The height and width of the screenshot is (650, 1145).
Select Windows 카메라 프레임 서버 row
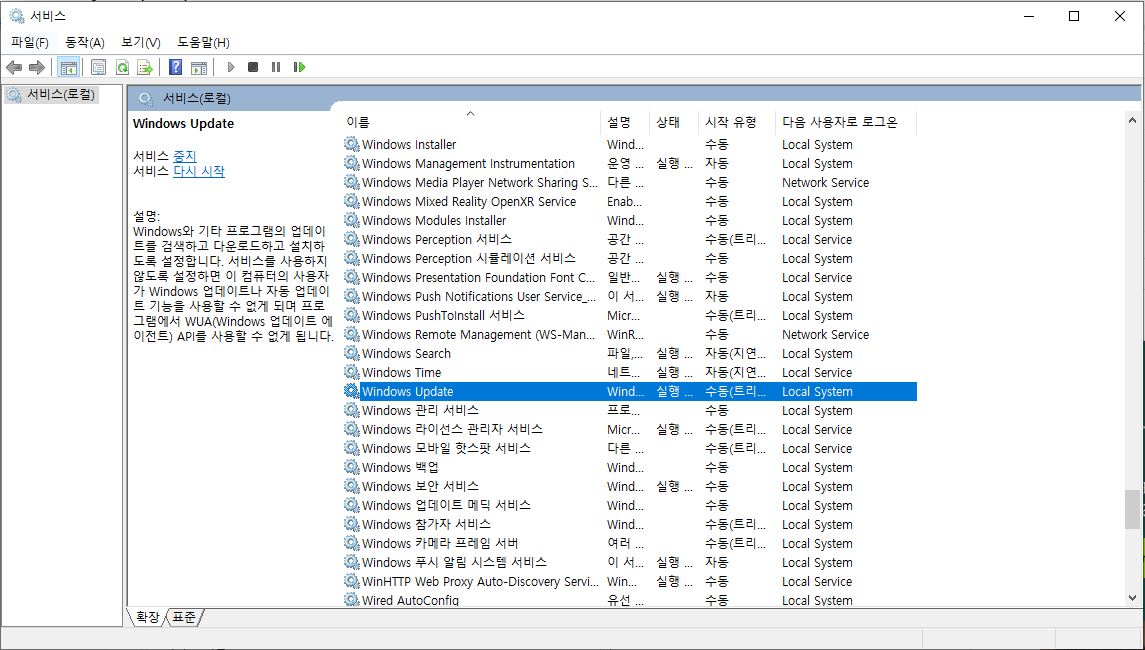coord(629,543)
